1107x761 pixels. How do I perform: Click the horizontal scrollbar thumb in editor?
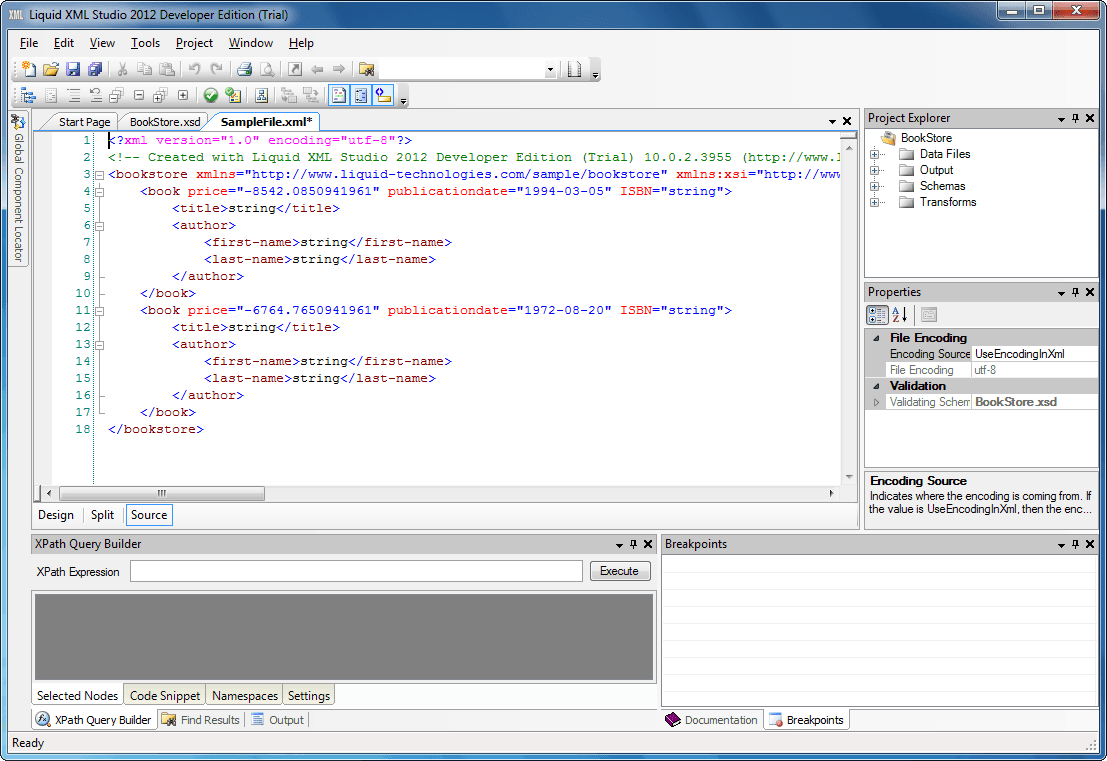pyautogui.click(x=162, y=493)
